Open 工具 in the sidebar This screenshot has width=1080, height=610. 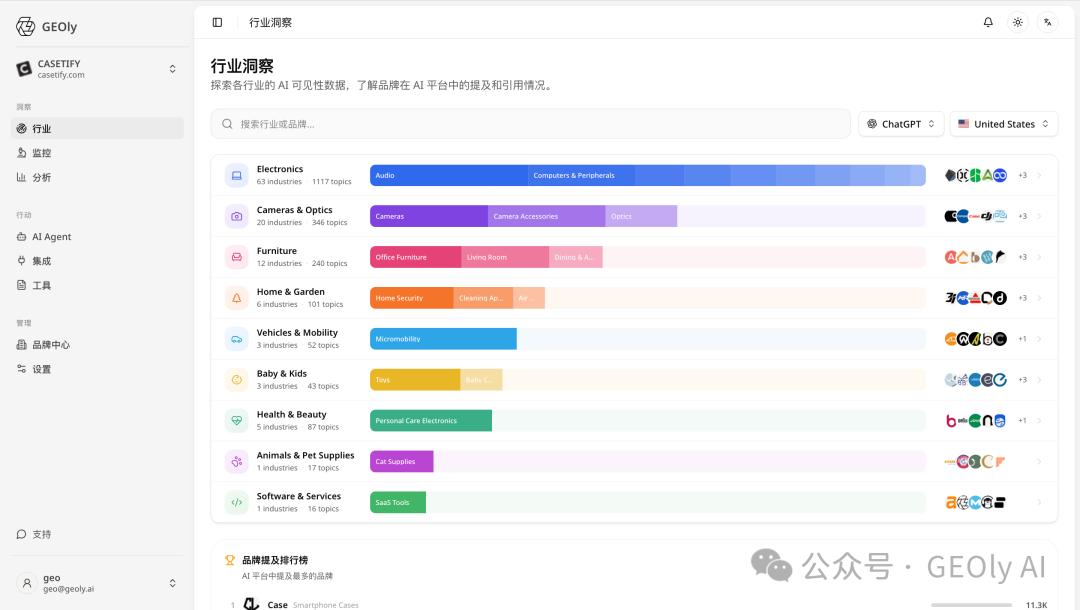(97, 285)
